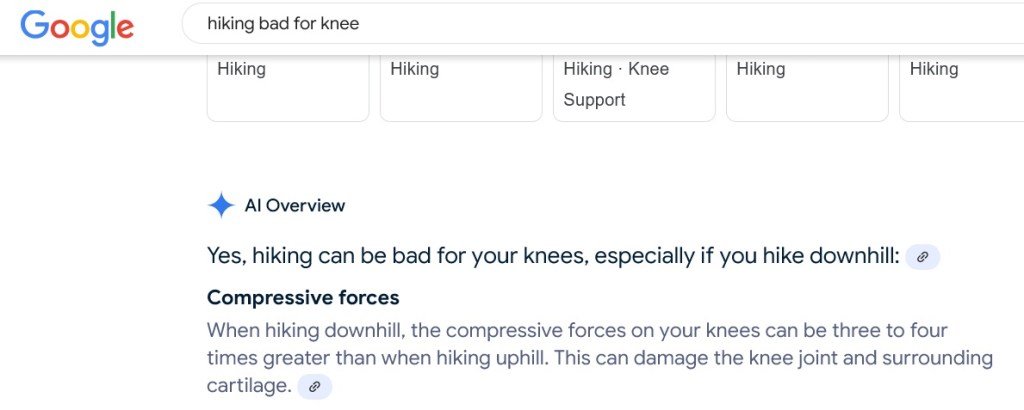Click the "AI Overview" label
Screen dimensions: 1024x410
(x=295, y=206)
